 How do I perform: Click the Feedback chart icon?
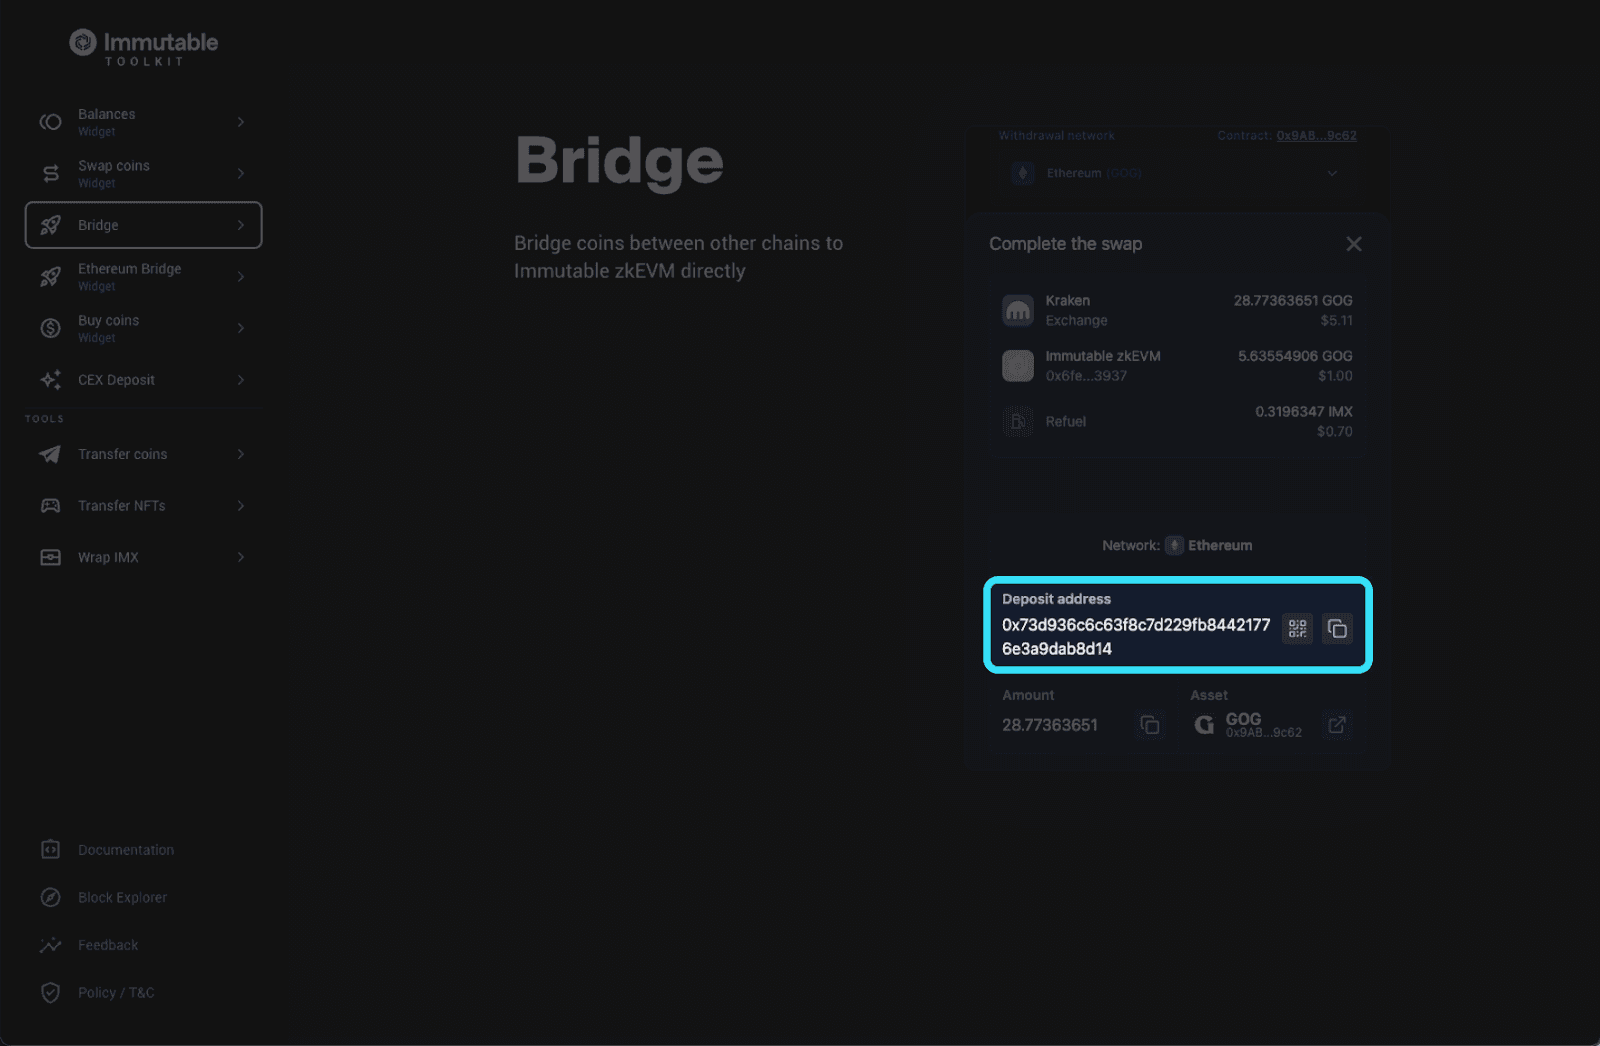50,945
